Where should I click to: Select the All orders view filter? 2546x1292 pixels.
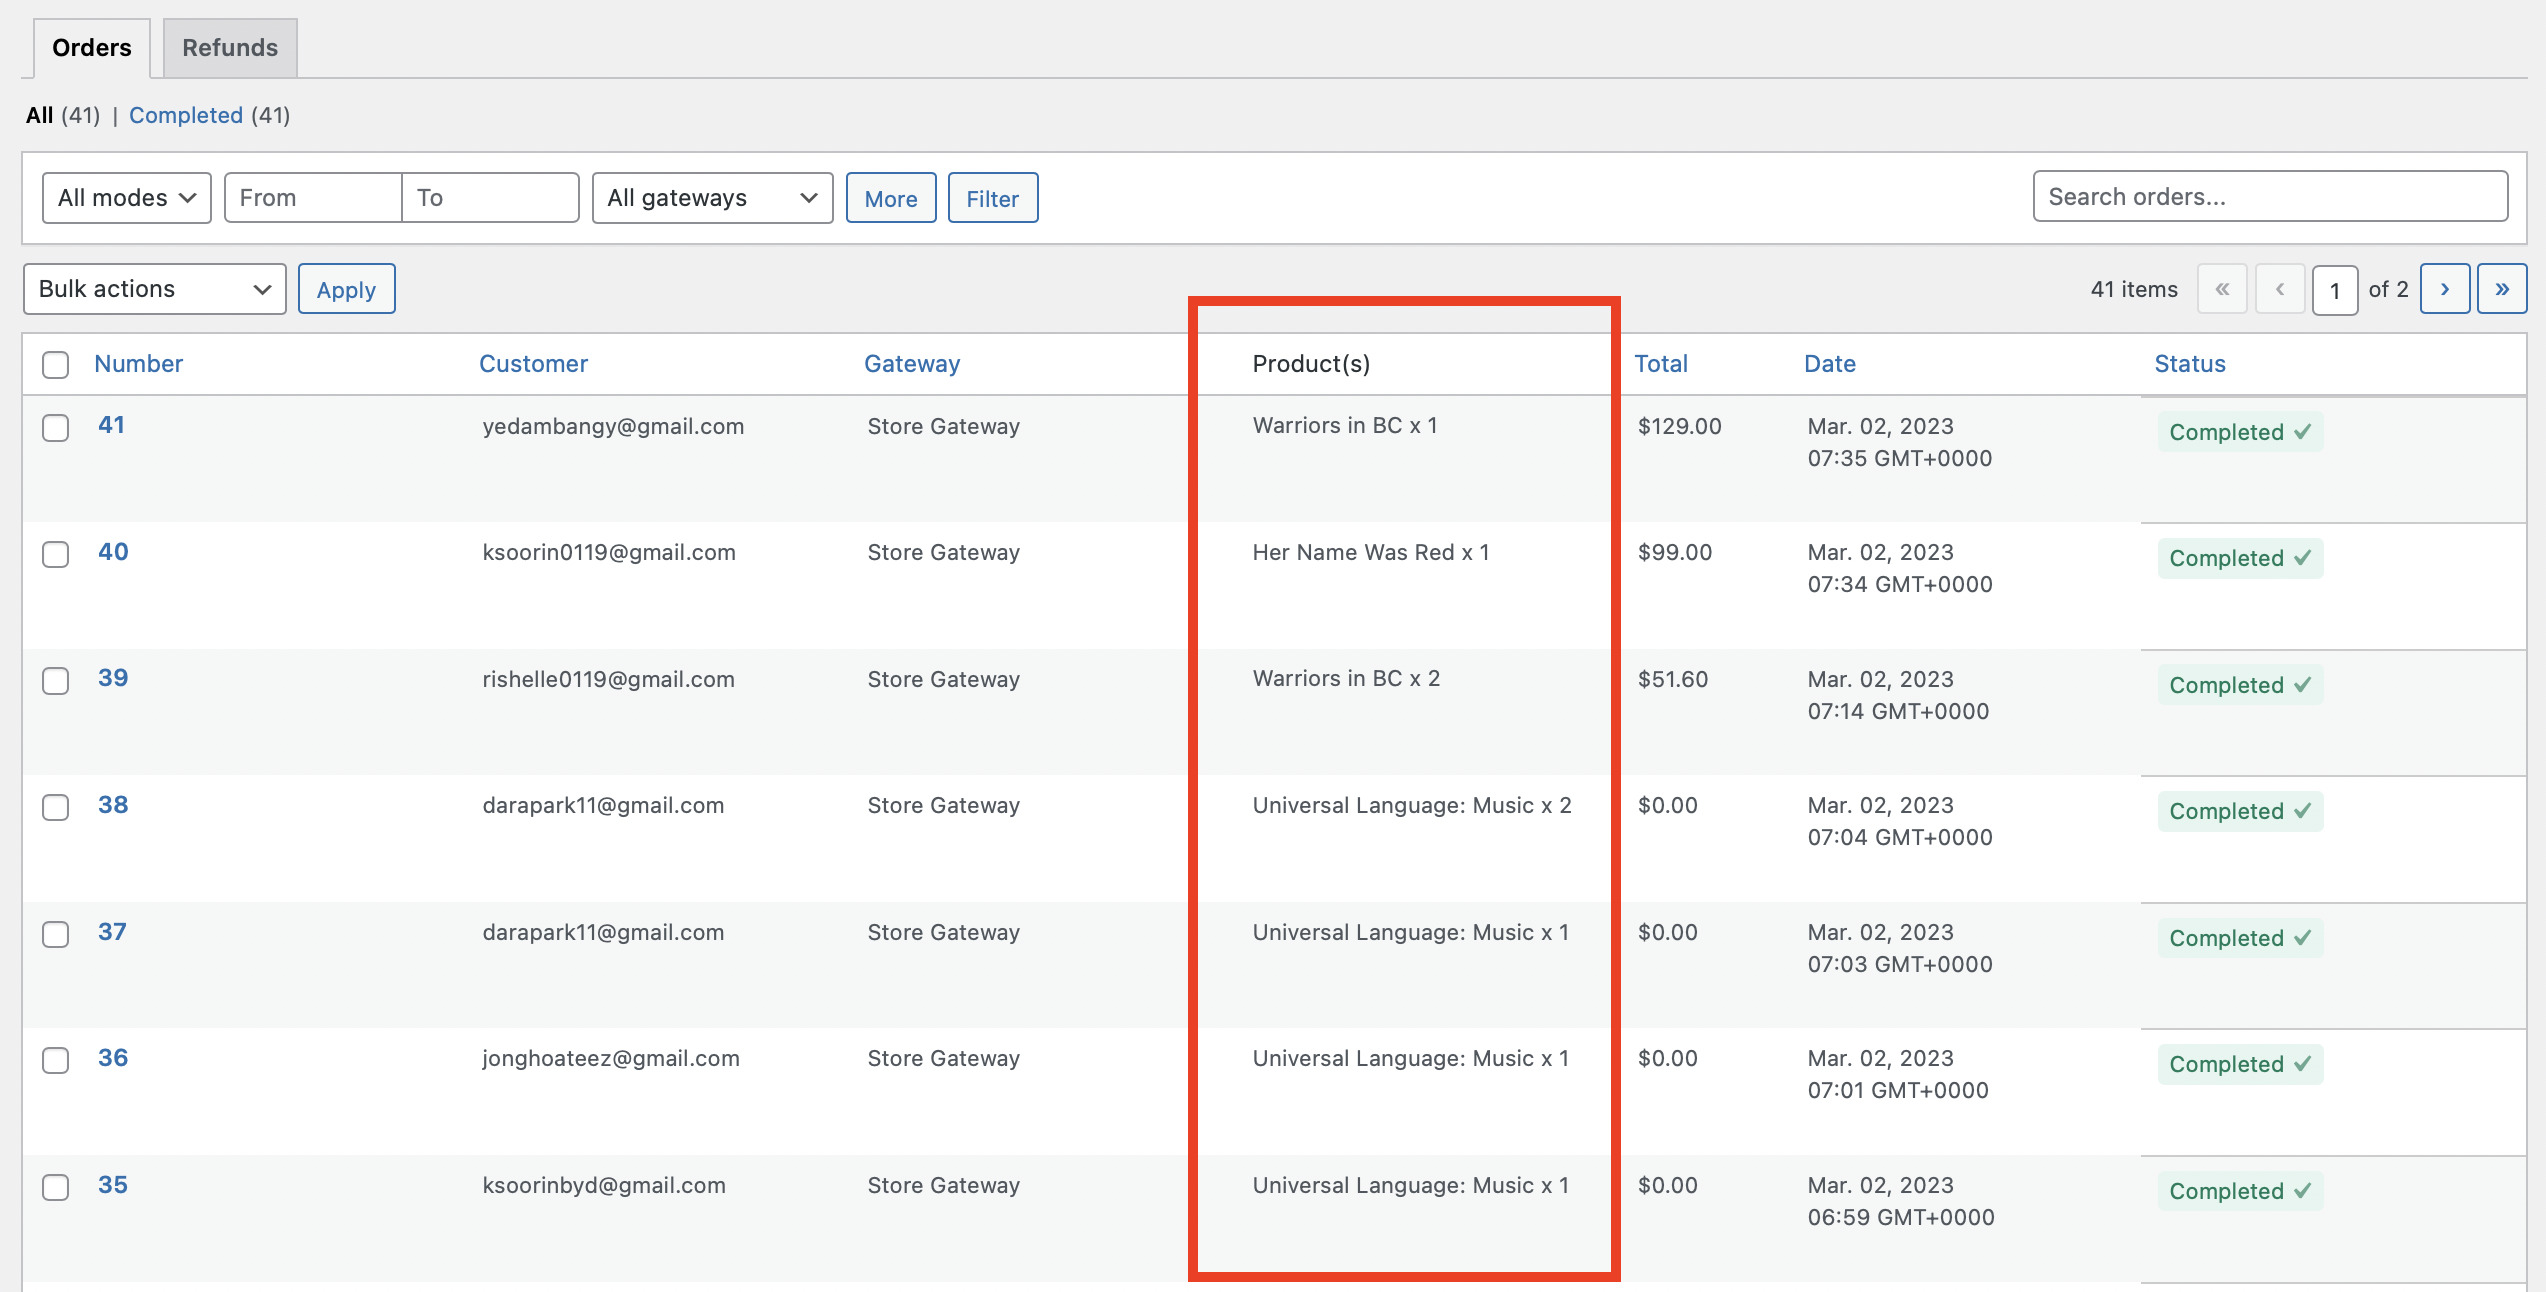click(x=40, y=115)
